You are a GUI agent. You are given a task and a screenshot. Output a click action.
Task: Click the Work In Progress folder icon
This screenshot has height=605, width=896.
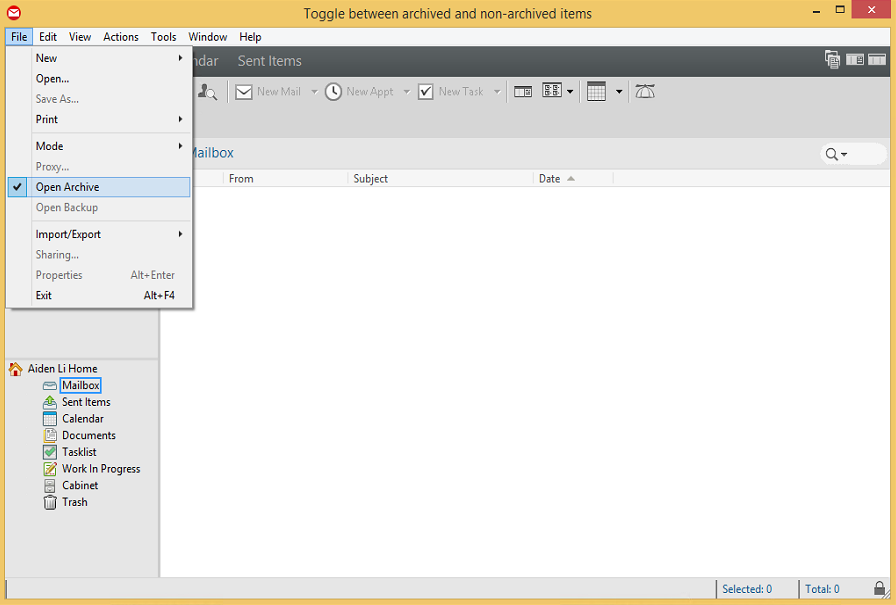click(50, 469)
